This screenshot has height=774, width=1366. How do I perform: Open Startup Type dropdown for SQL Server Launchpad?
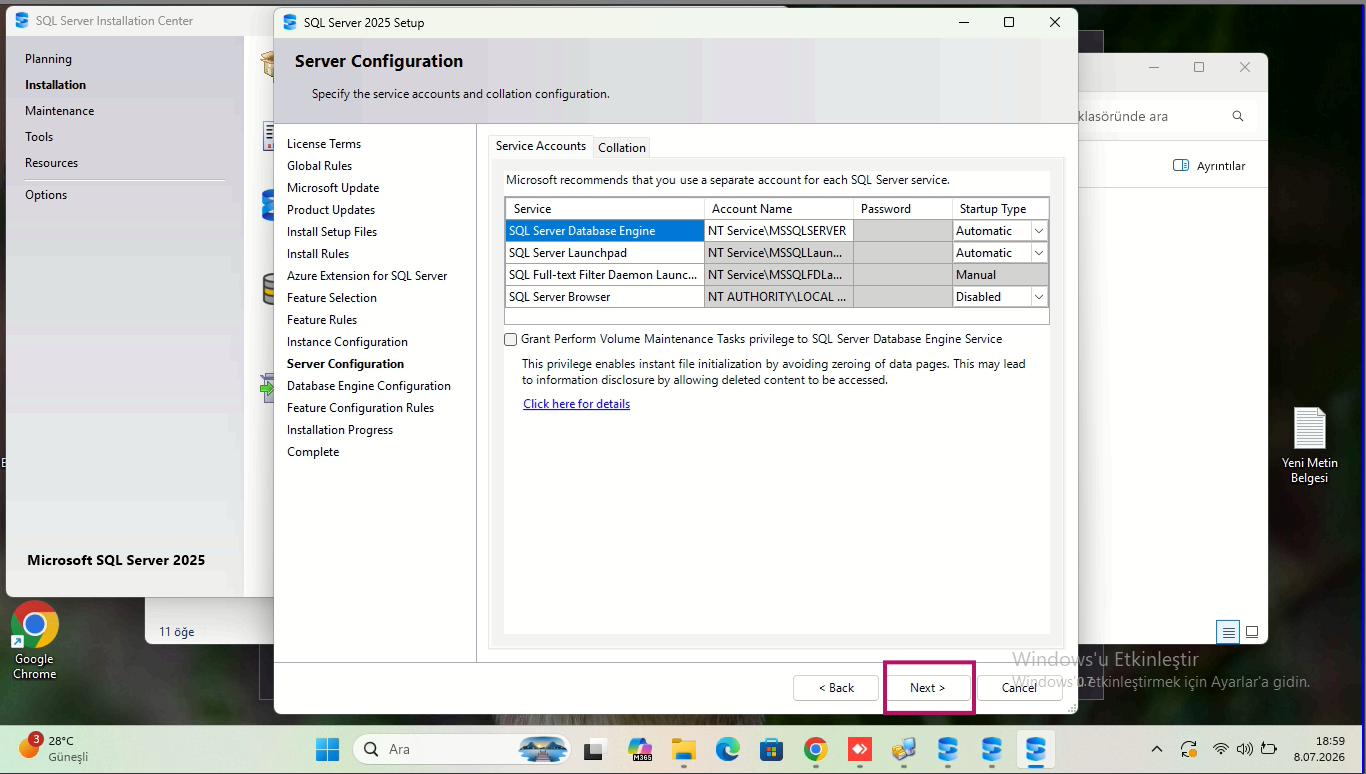(1039, 253)
